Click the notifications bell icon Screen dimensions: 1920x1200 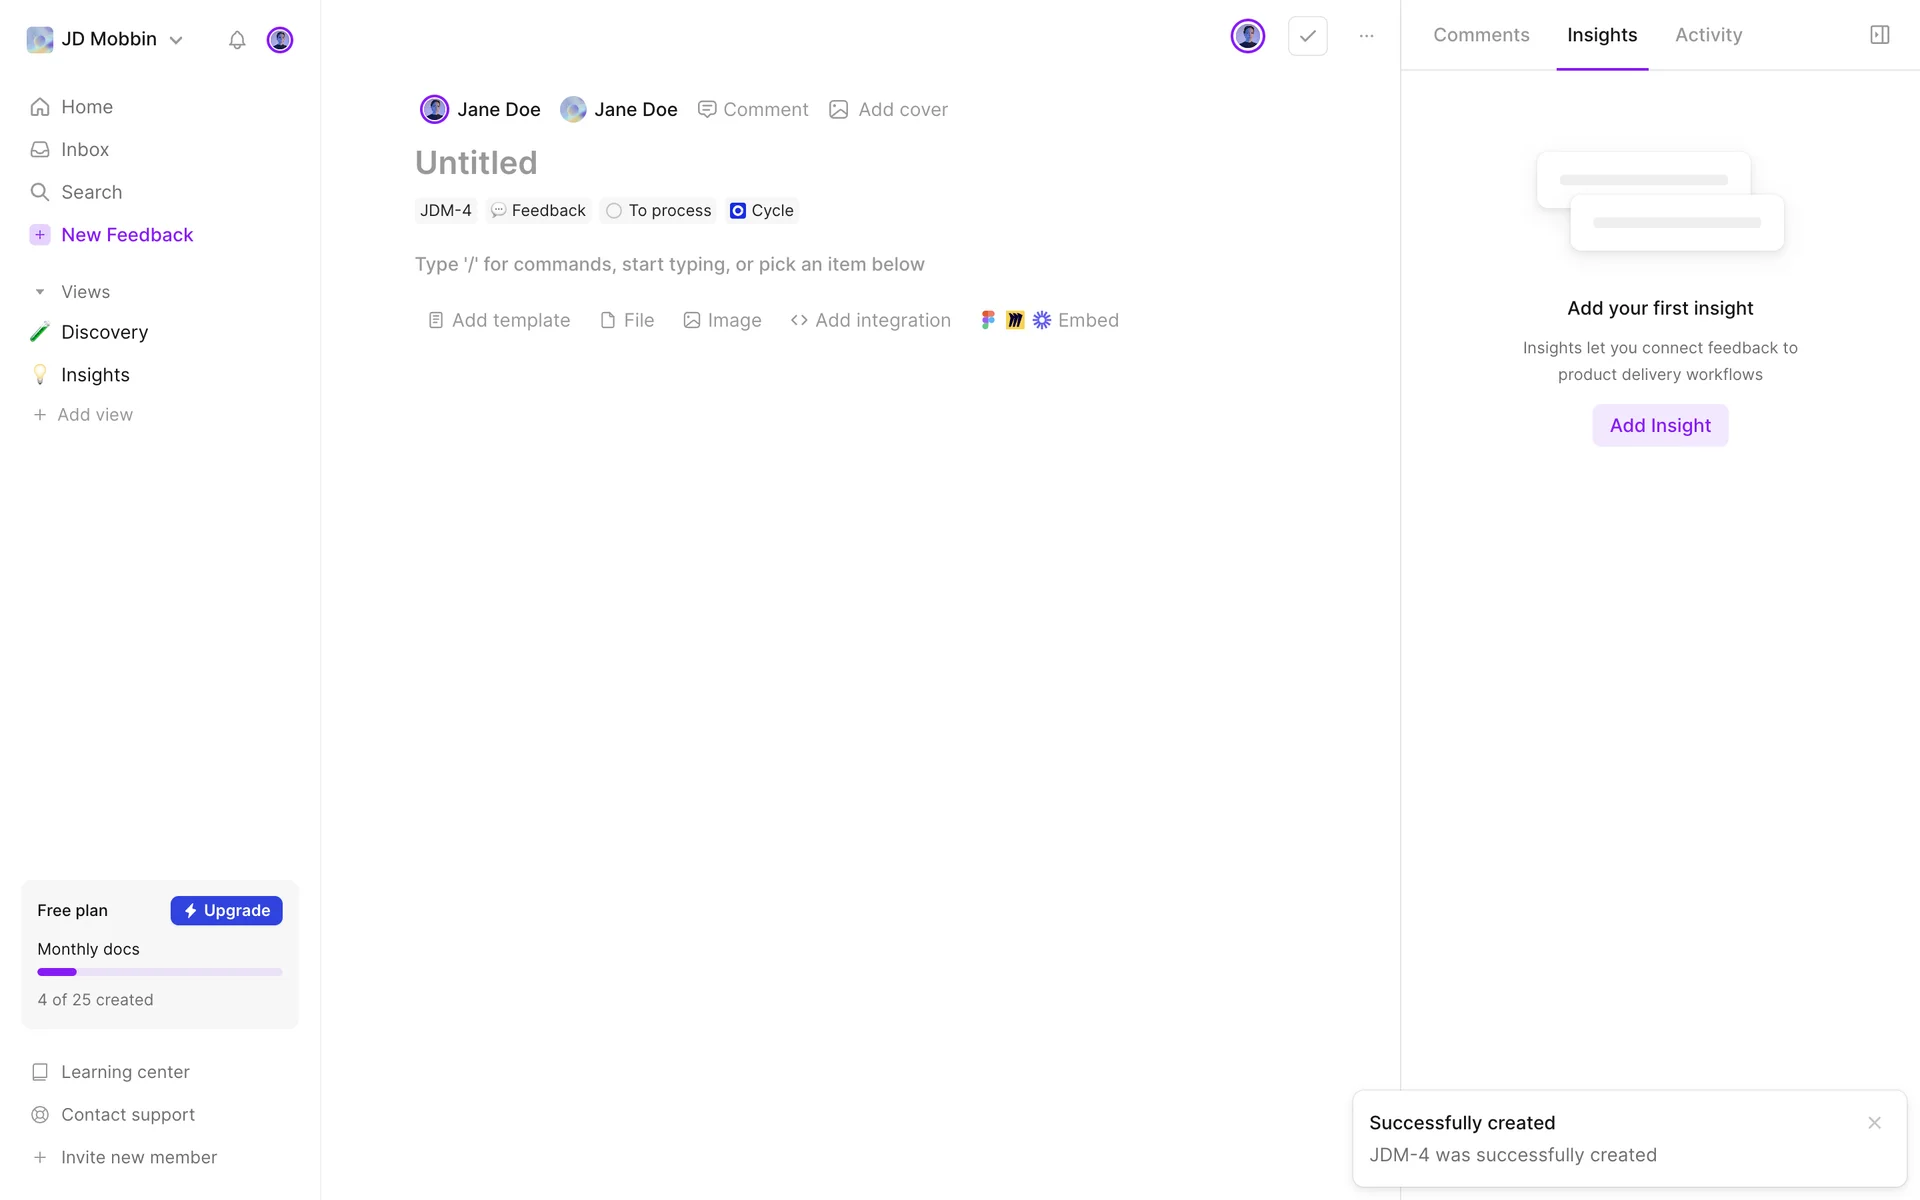tap(237, 40)
